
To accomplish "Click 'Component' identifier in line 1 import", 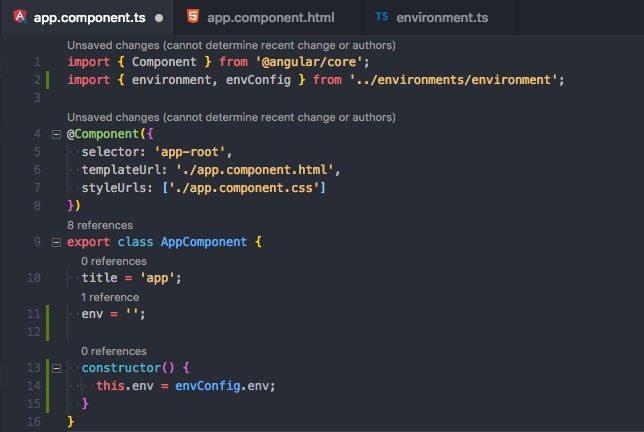I will pyautogui.click(x=164, y=62).
